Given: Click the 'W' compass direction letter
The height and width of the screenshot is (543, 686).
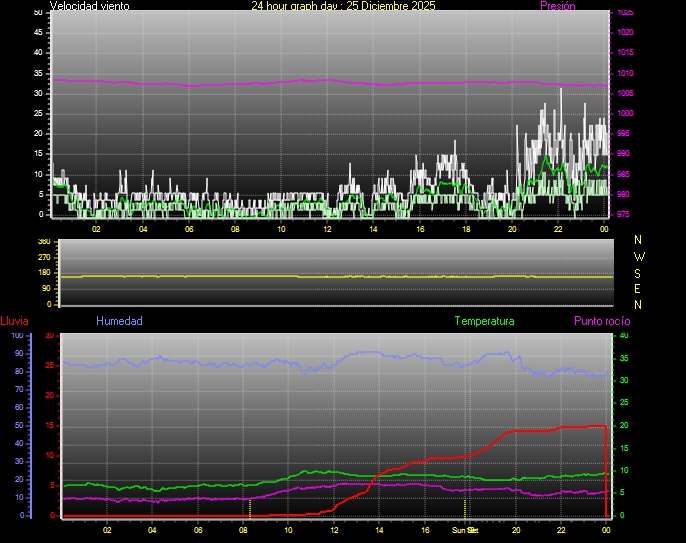Looking at the screenshot, I should tap(639, 256).
